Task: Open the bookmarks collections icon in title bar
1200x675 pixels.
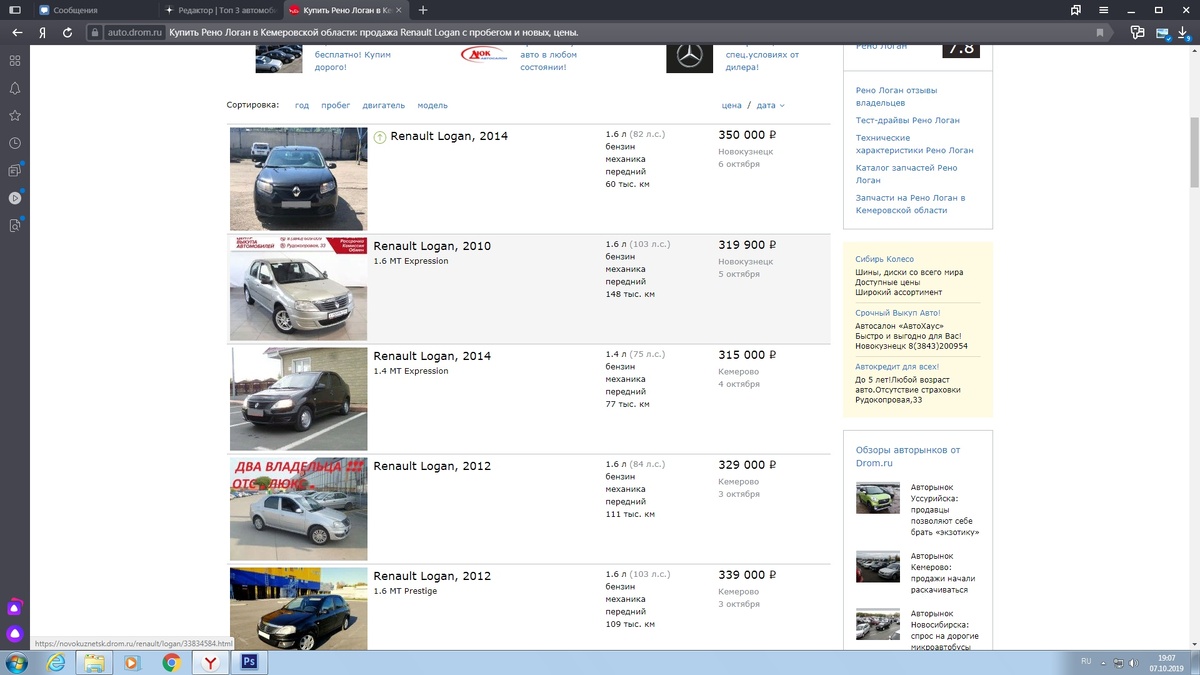Action: pyautogui.click(x=1076, y=9)
